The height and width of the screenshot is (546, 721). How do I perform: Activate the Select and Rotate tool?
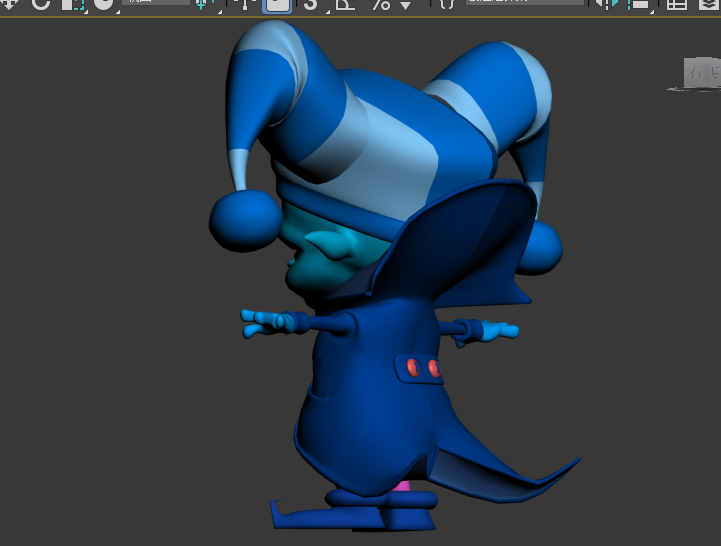(41, 4)
